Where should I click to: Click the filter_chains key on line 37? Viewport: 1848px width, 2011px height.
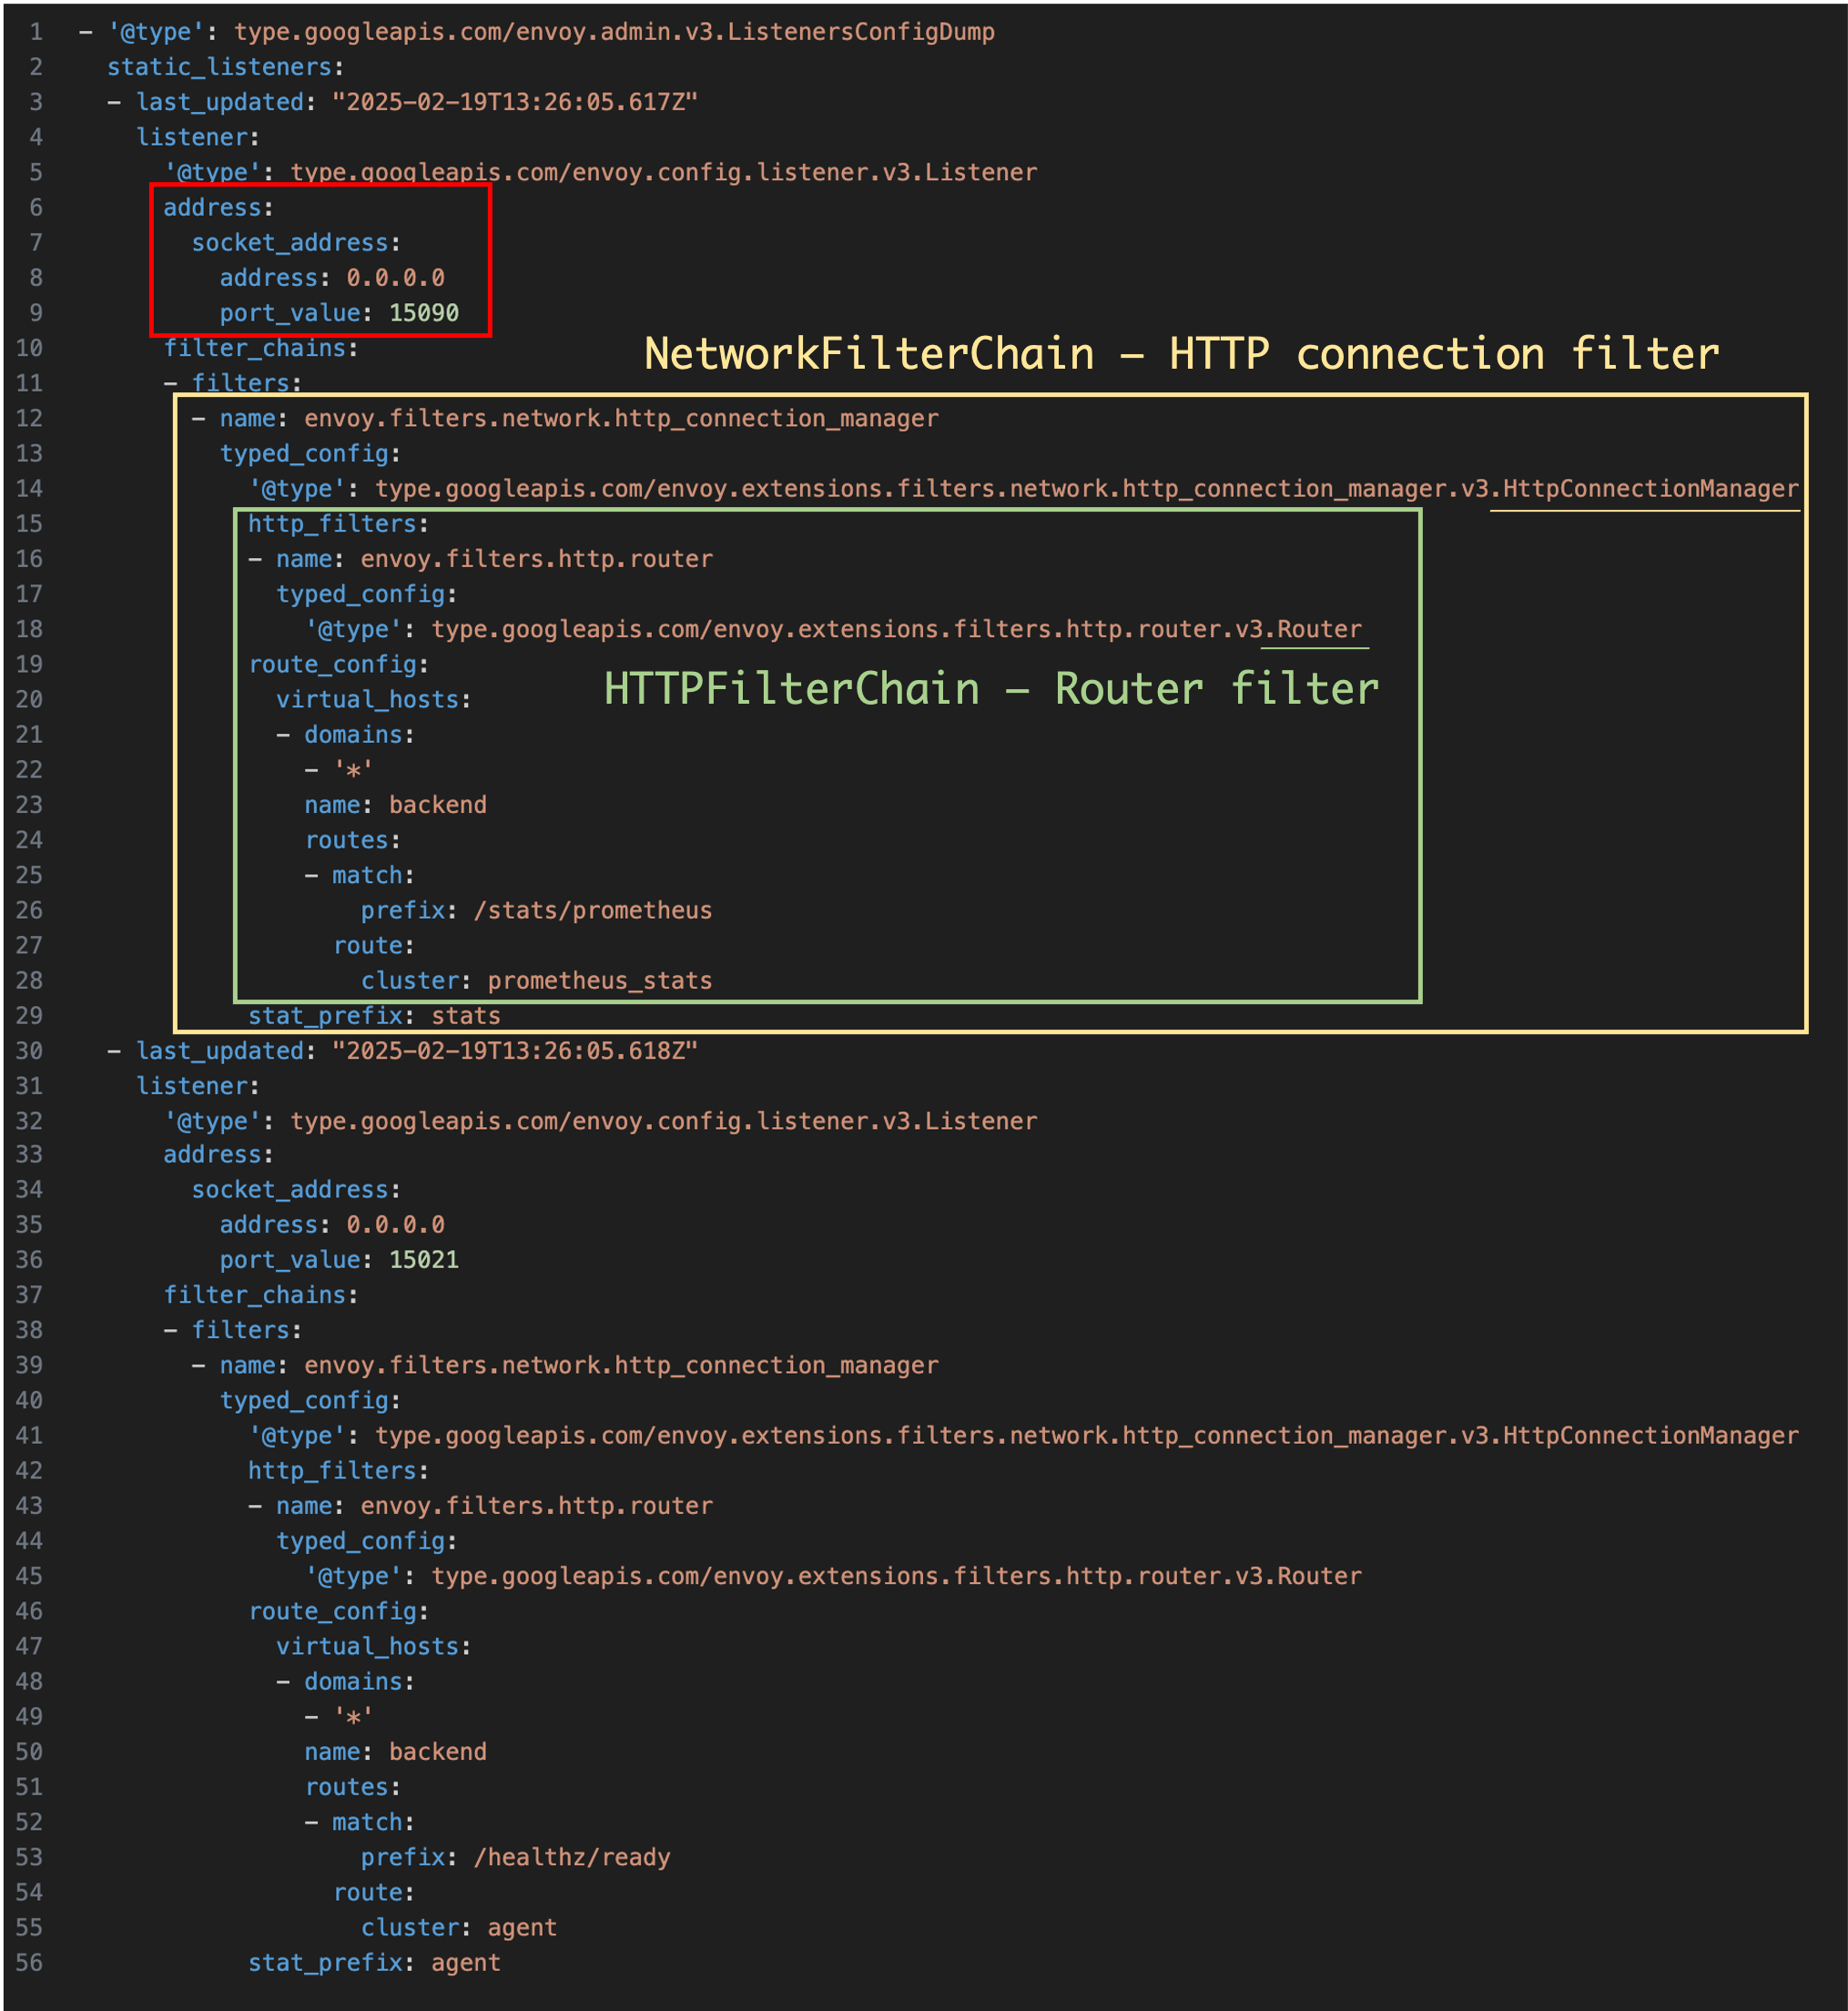point(255,1295)
